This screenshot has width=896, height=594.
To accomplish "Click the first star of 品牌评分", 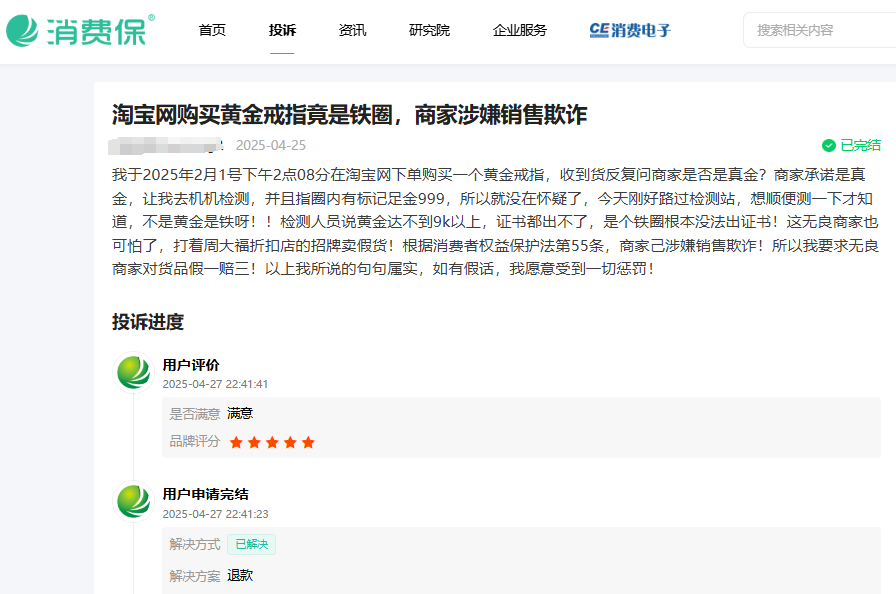I will tap(236, 442).
